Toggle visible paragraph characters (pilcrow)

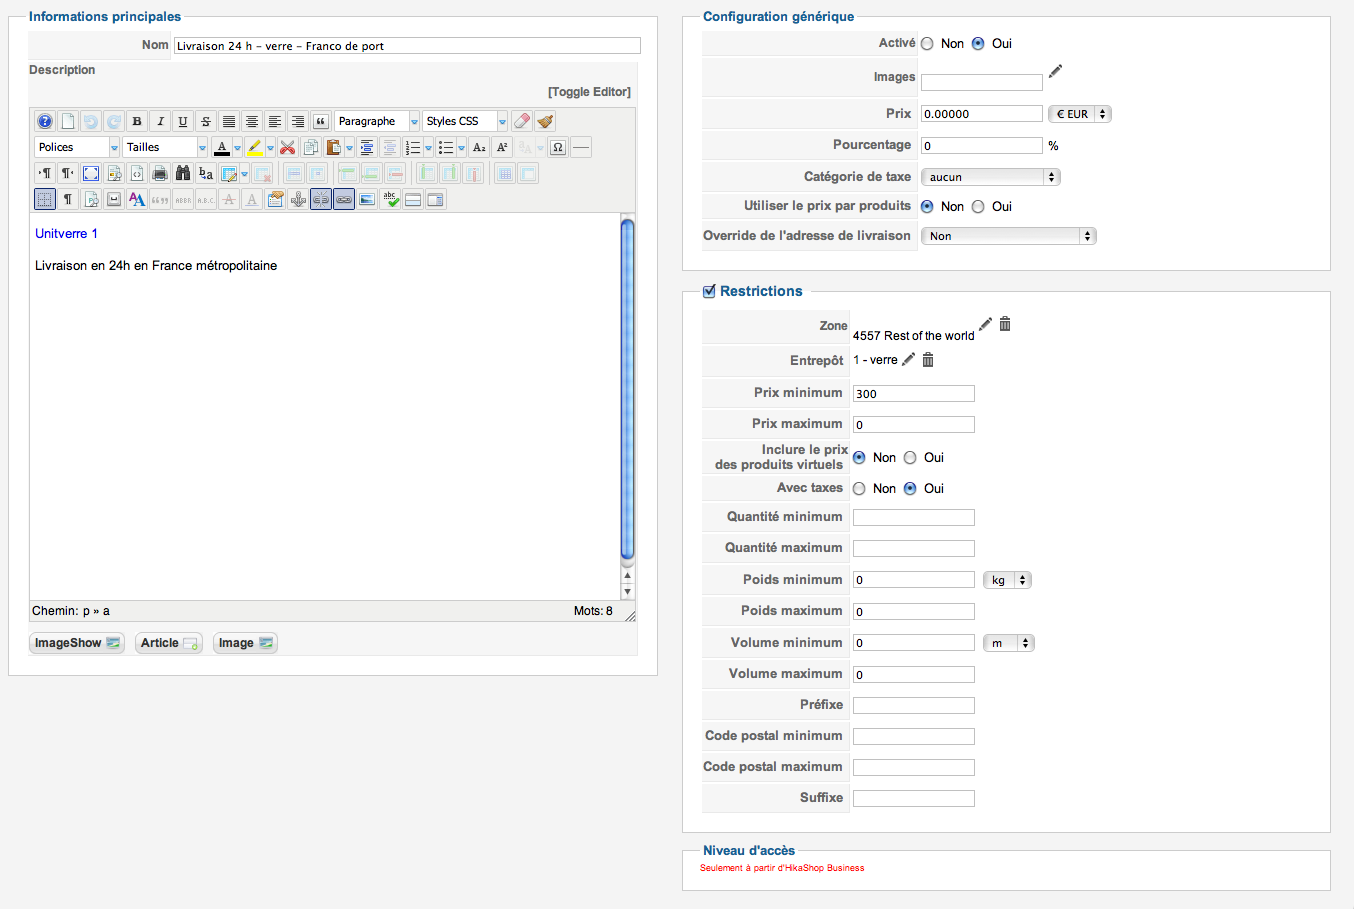(x=68, y=199)
